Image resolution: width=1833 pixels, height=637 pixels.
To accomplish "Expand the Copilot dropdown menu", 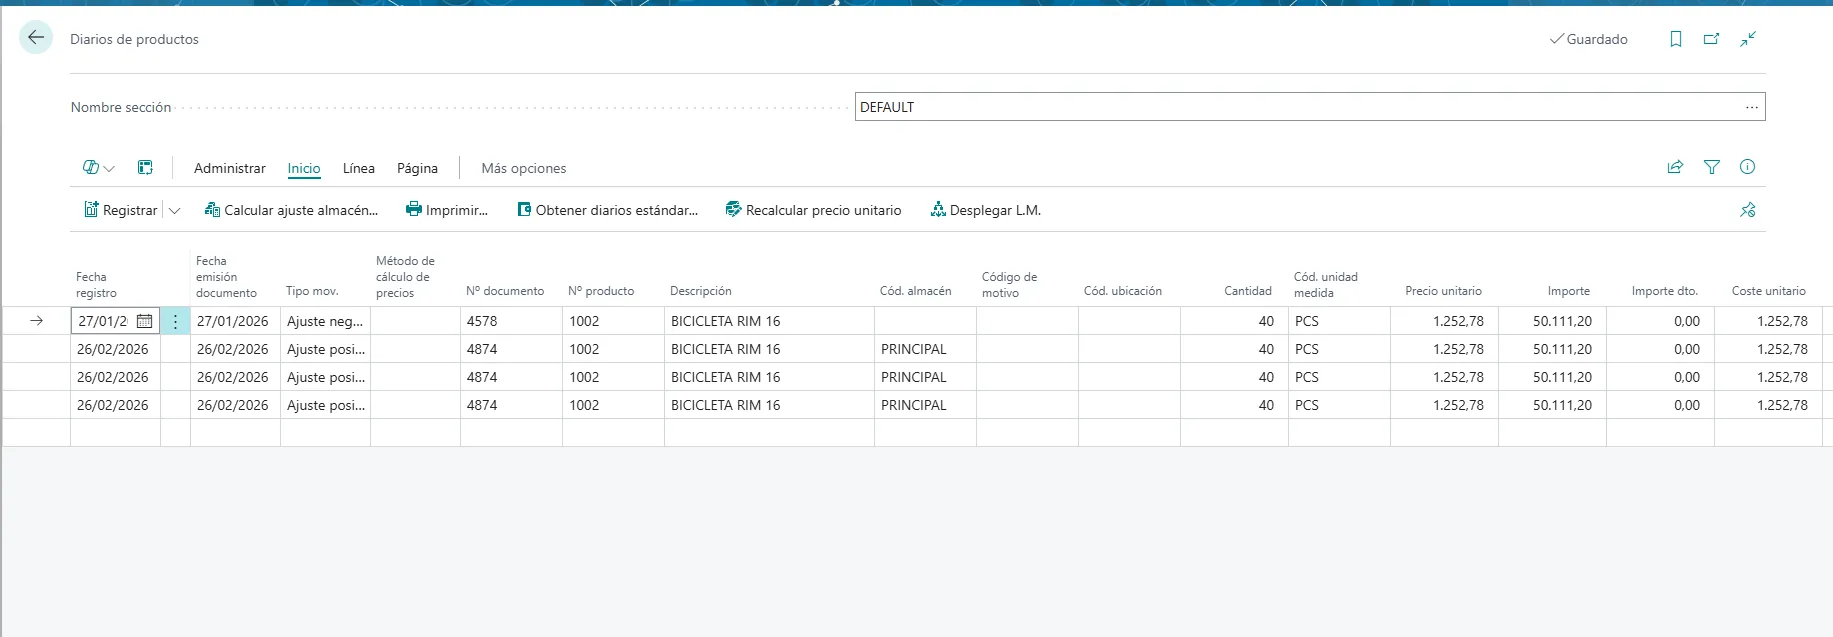I will [98, 168].
